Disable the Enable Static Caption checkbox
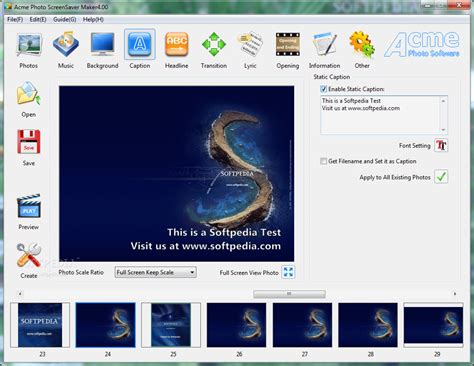 tap(323, 89)
